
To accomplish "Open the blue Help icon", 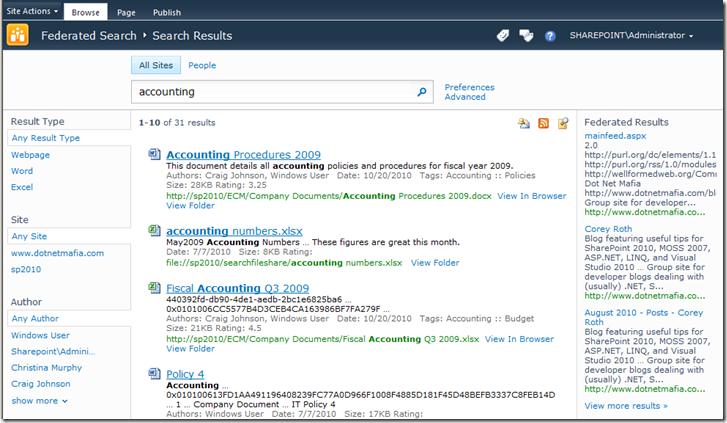I will (x=550, y=36).
